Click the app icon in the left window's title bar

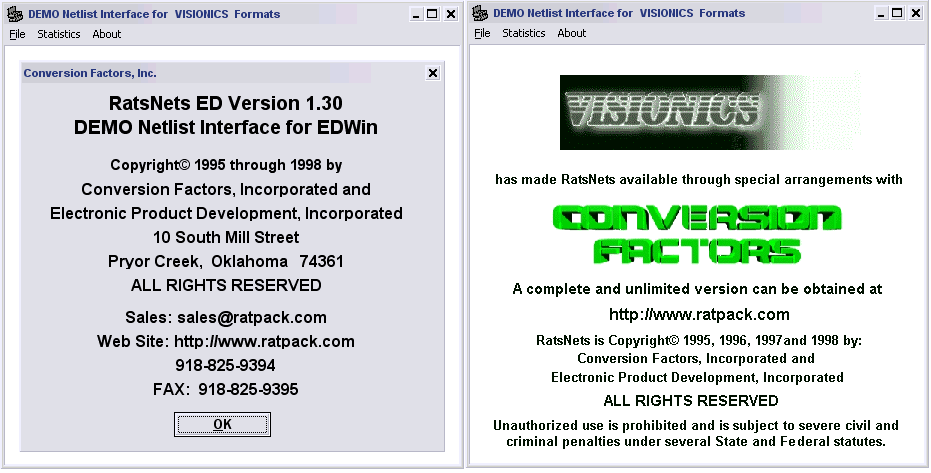click(x=15, y=14)
